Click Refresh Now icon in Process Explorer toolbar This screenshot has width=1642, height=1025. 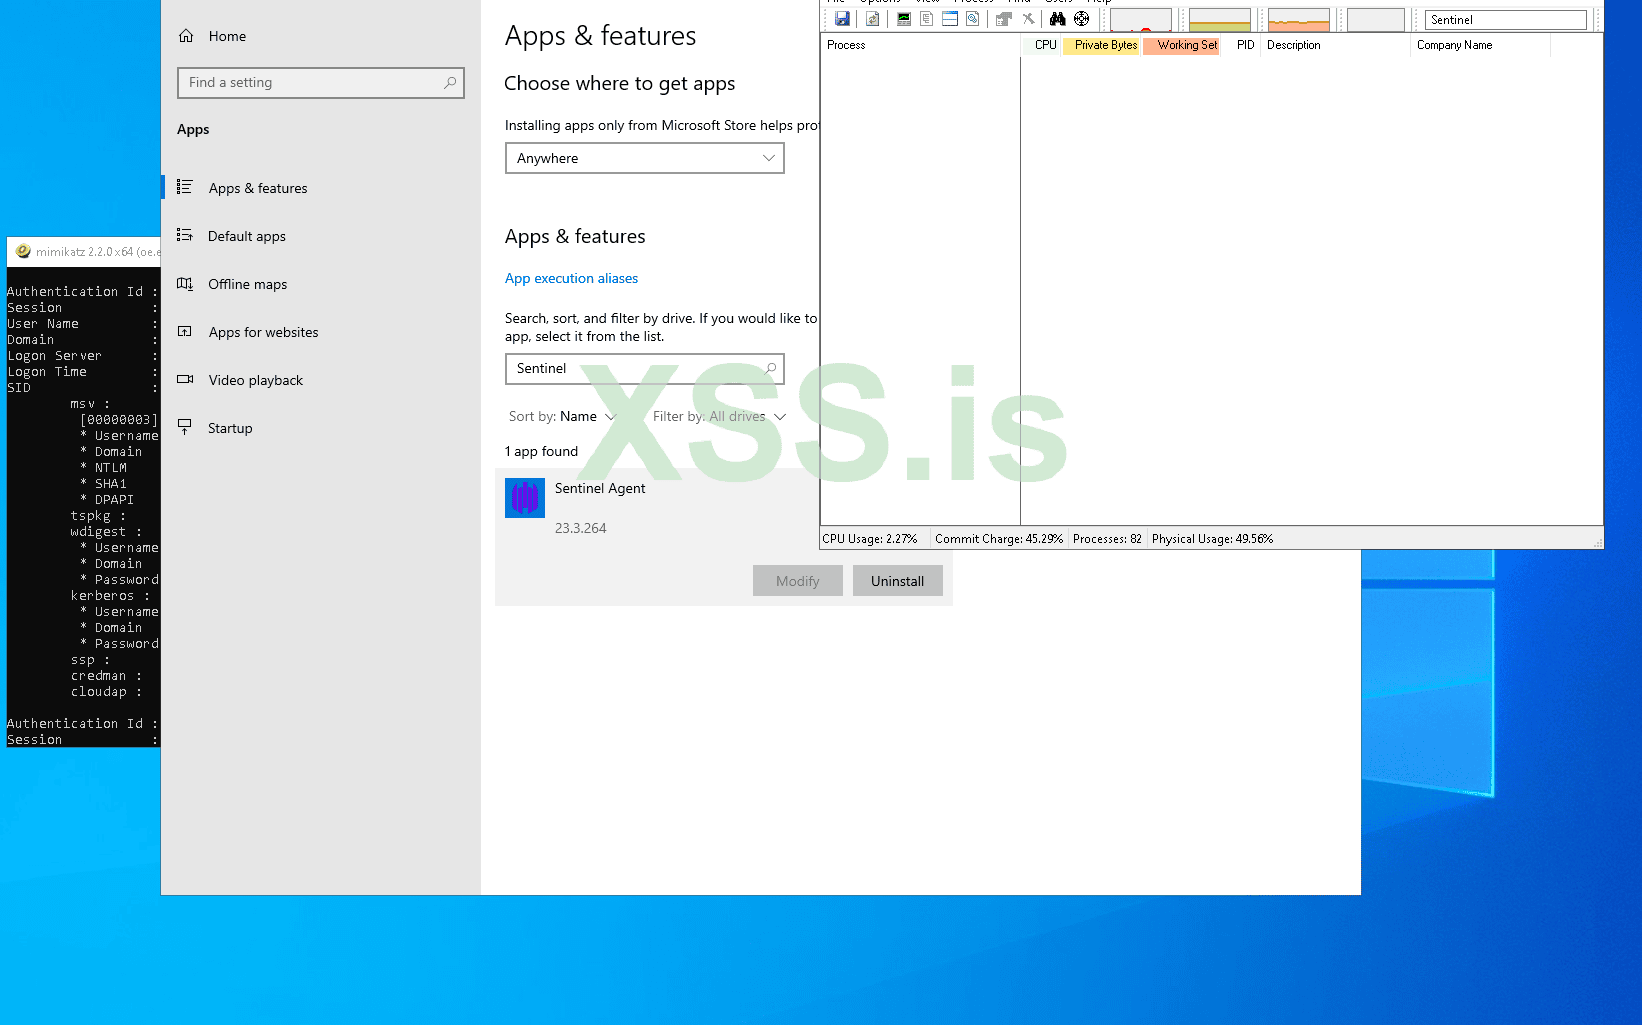point(872,19)
